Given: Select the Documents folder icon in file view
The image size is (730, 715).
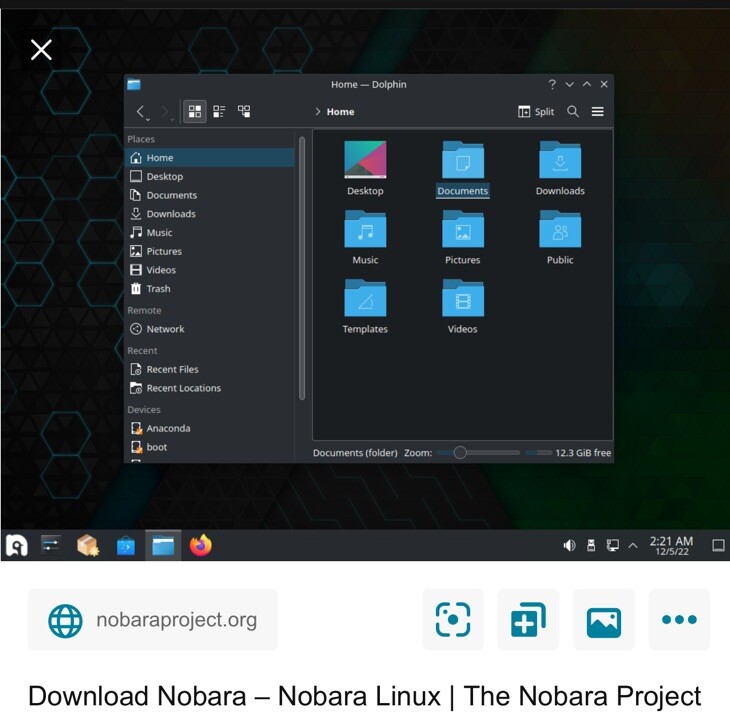Looking at the screenshot, I should click(463, 160).
